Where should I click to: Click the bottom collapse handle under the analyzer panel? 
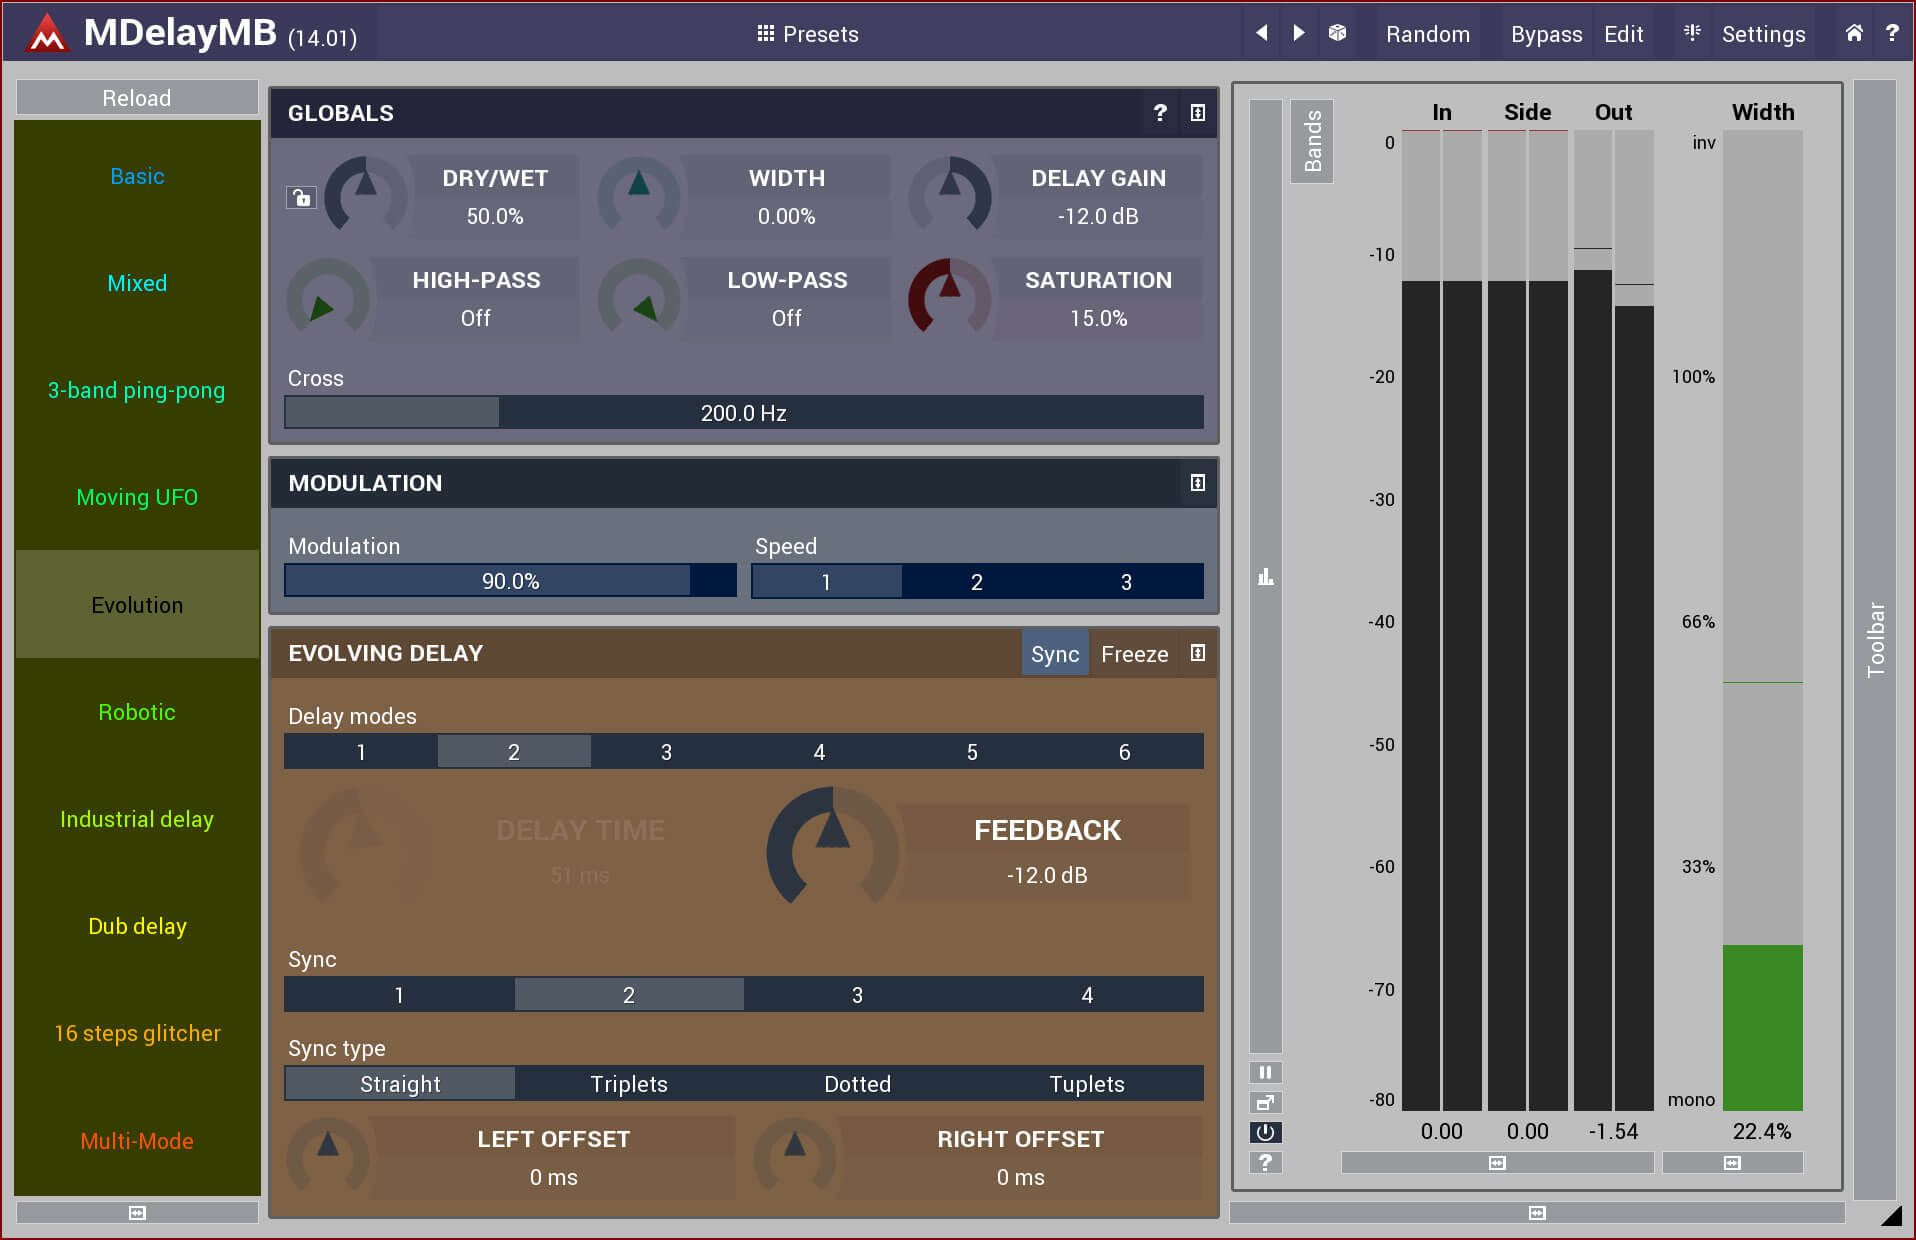(1537, 1212)
